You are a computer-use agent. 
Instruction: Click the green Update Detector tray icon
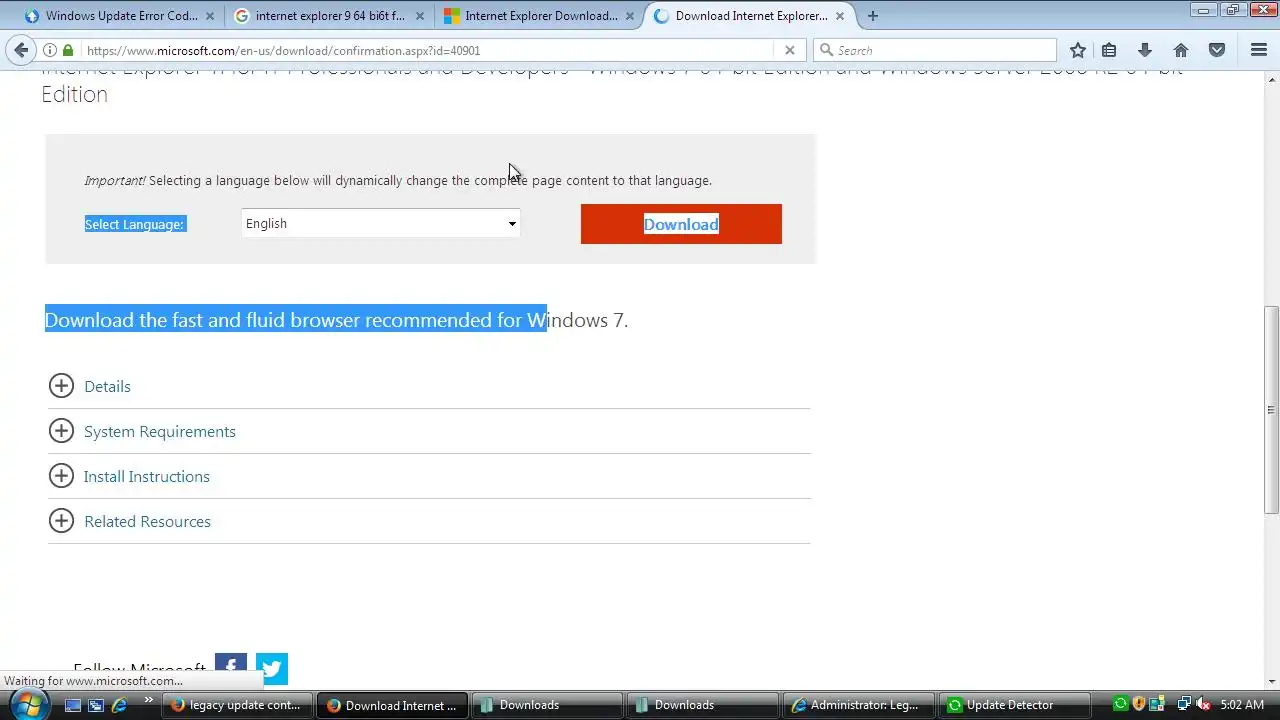point(1121,705)
